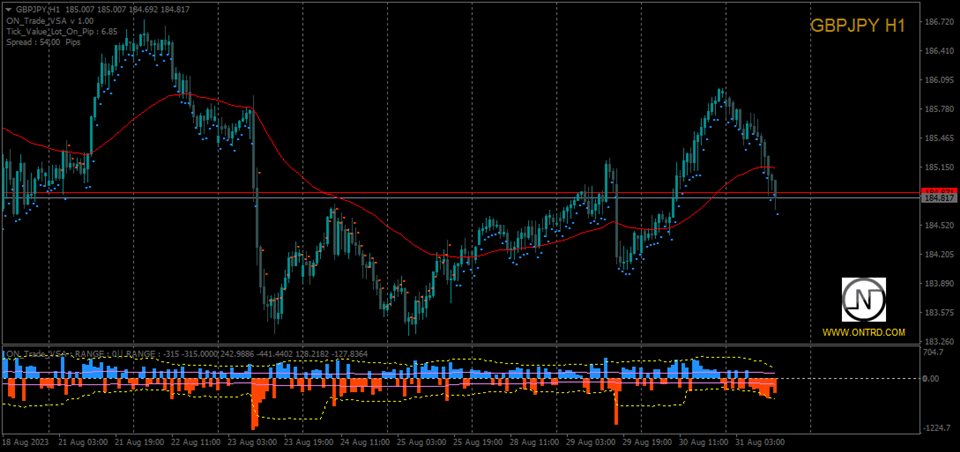The width and height of the screenshot is (960, 452).
Task: Click the 186.720 price axis label
Action: 939,22
